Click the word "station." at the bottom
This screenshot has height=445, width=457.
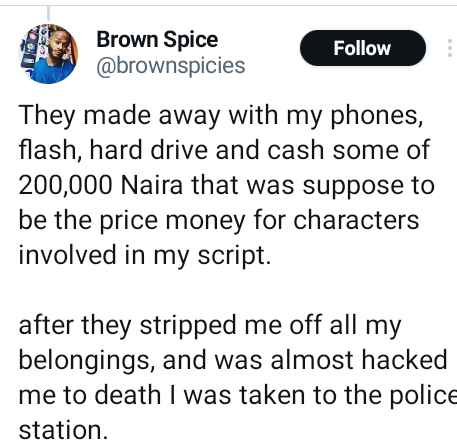pos(63,431)
